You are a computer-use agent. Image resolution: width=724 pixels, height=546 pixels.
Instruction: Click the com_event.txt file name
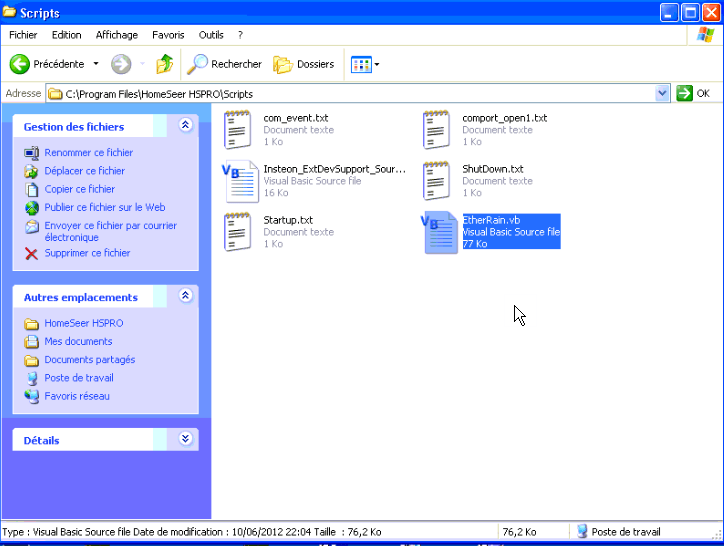coord(296,118)
